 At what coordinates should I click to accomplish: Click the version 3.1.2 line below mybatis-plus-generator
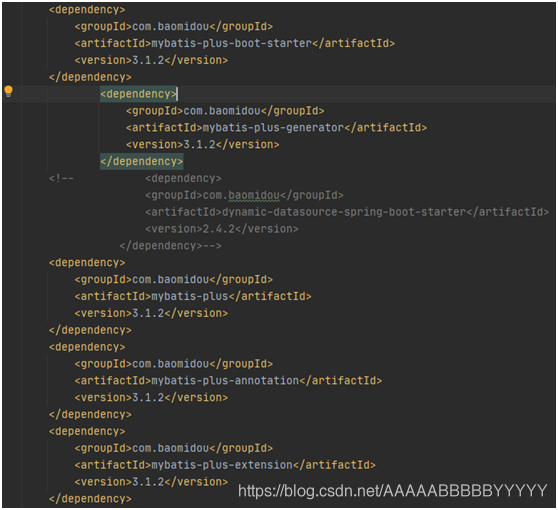pos(202,144)
